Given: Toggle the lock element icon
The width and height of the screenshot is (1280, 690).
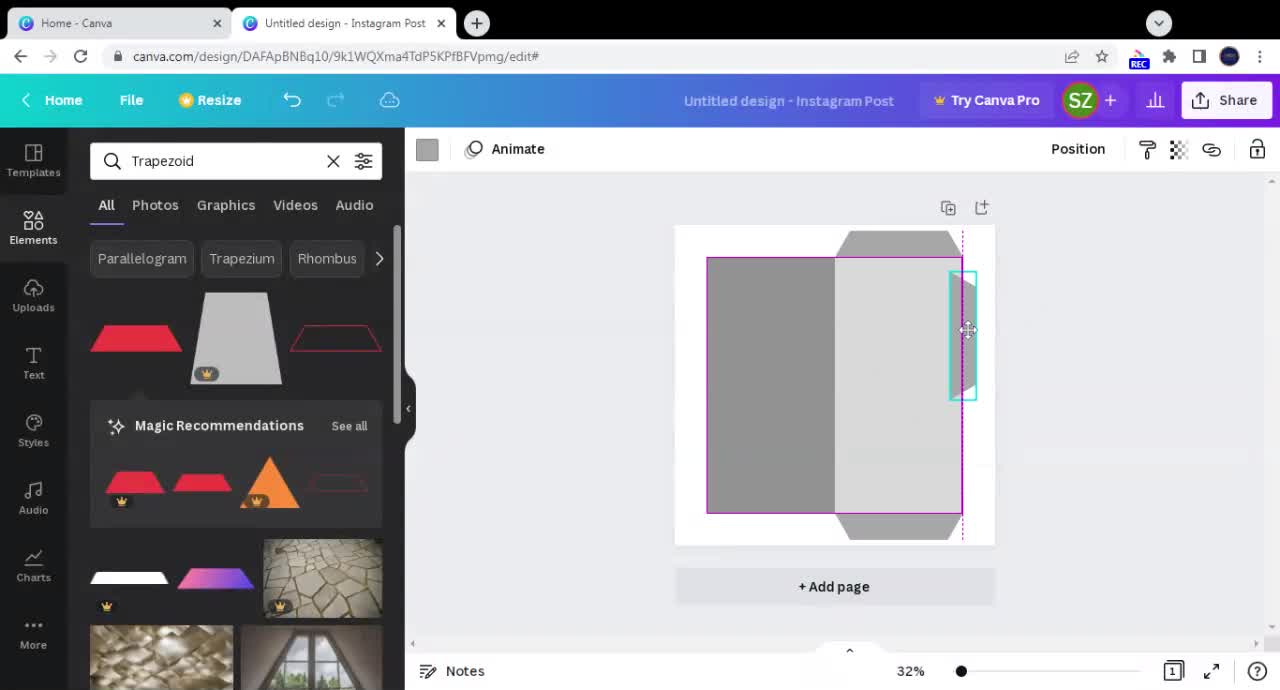Looking at the screenshot, I should [x=1257, y=149].
